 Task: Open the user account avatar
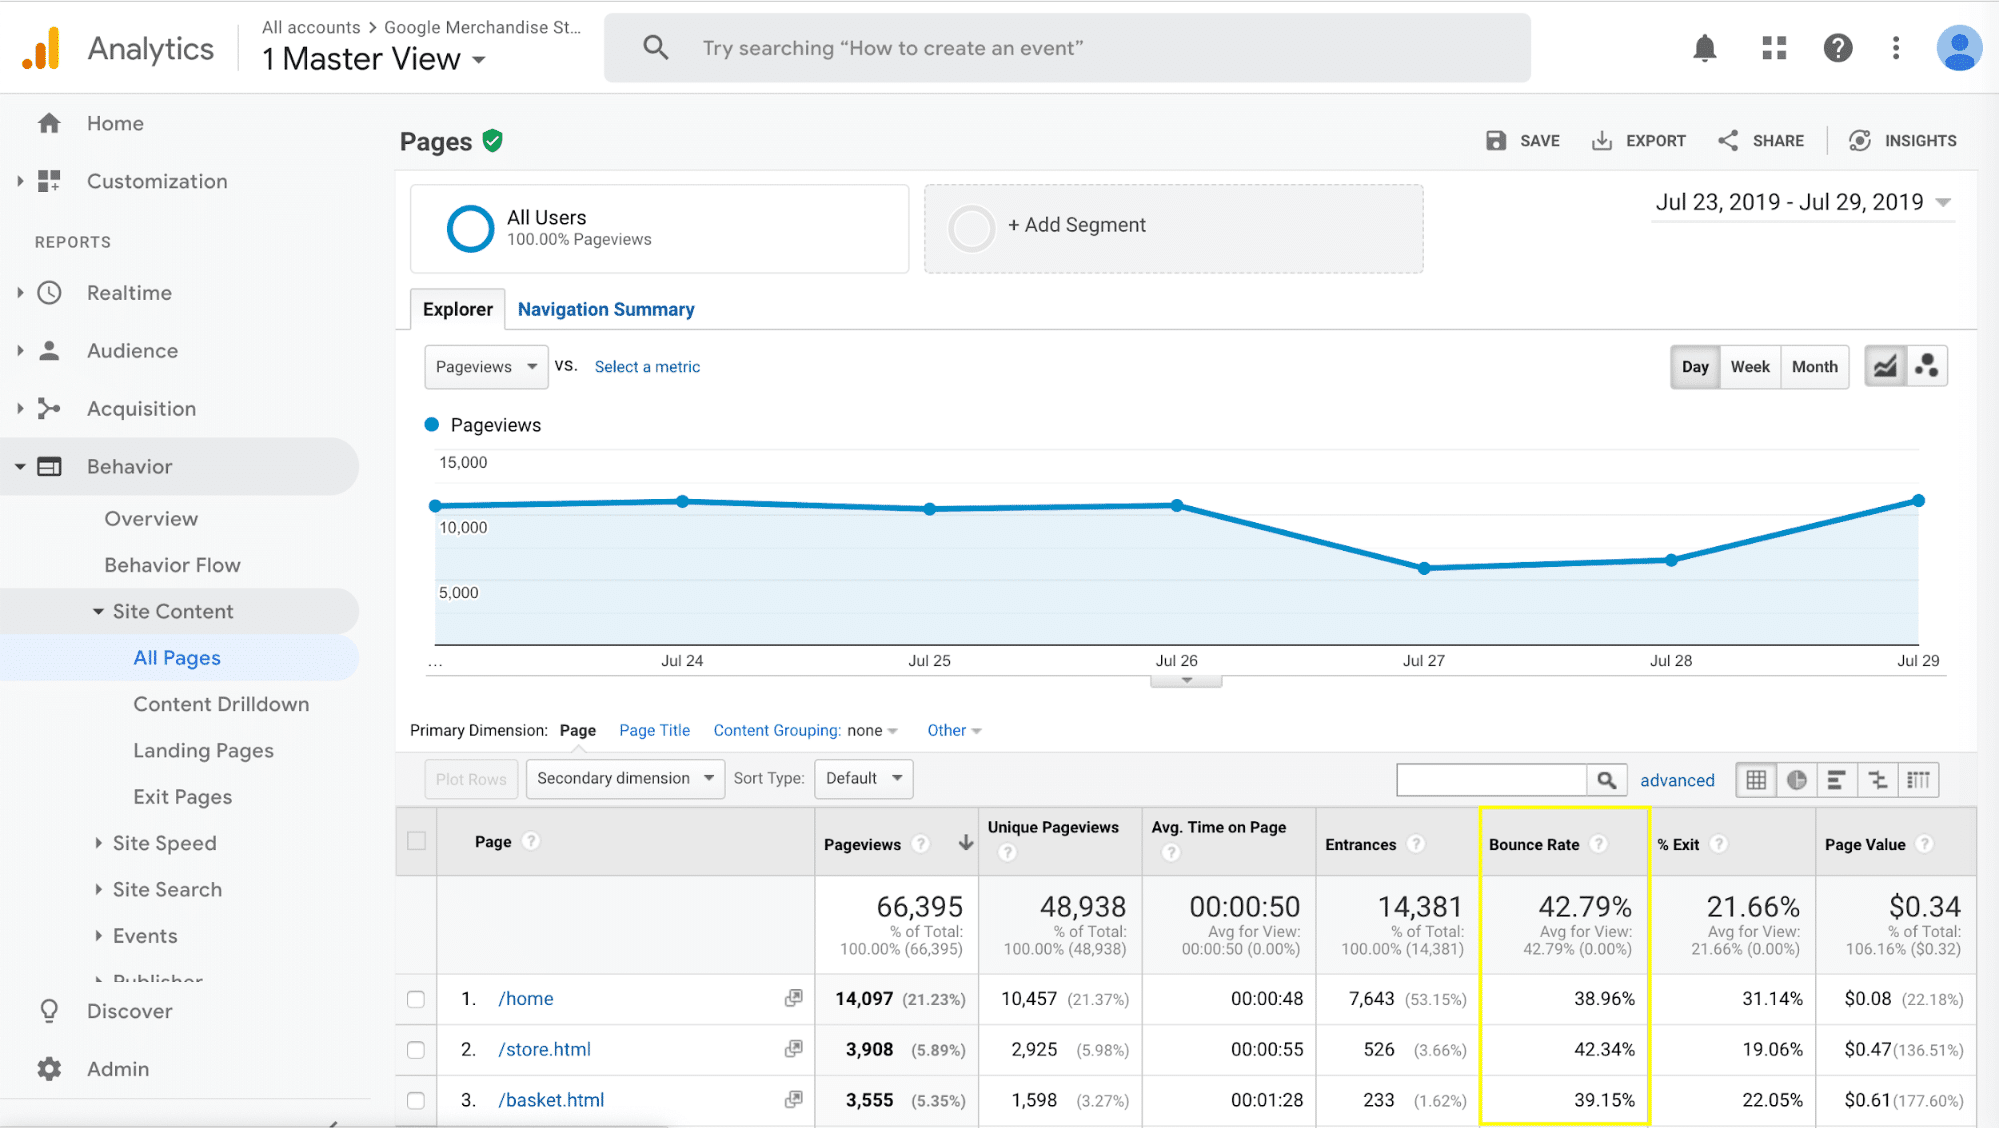[x=1959, y=48]
